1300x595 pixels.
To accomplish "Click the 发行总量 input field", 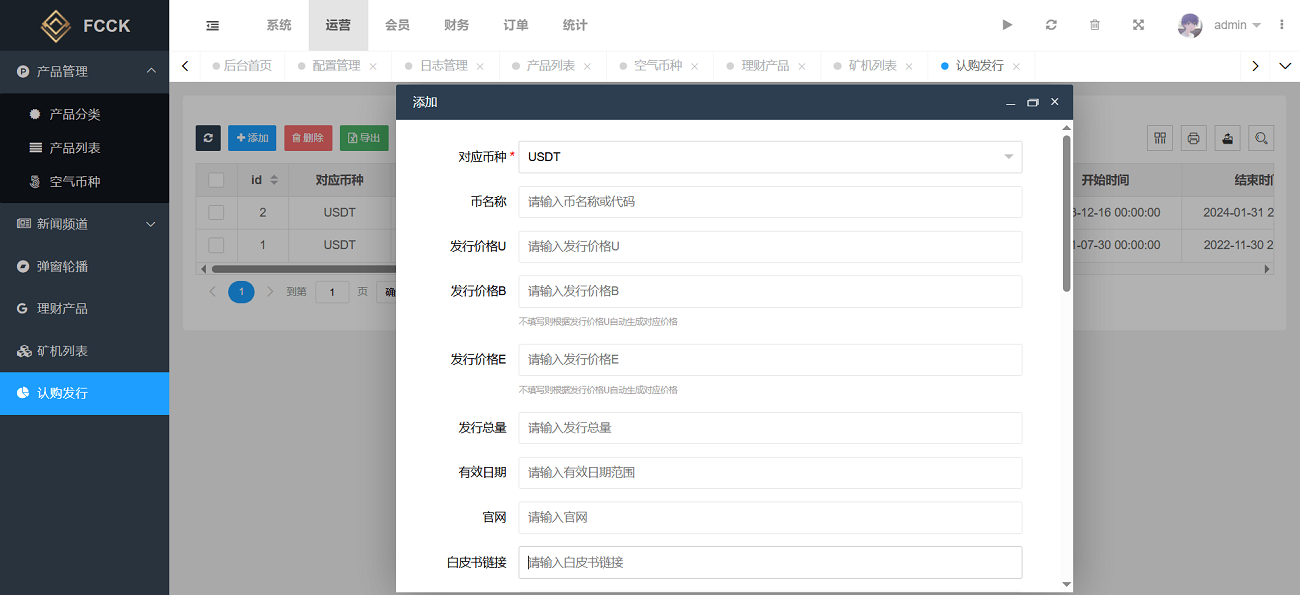I will tap(770, 428).
